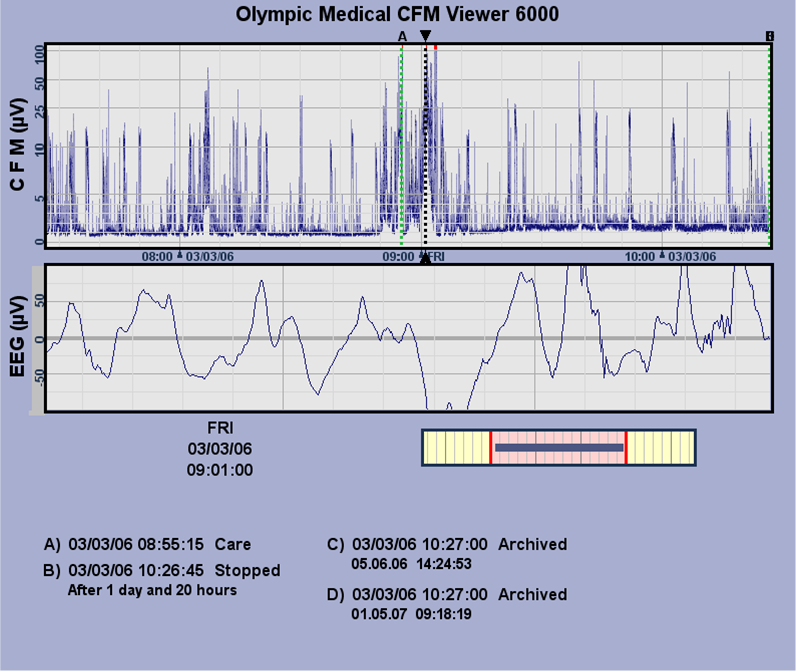Click the red marker tick atop CFM graph

(436, 48)
